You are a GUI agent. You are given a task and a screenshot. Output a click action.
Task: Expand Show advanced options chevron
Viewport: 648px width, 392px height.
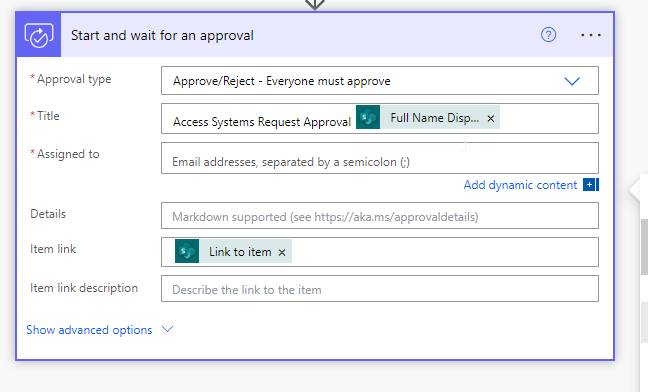(x=167, y=329)
